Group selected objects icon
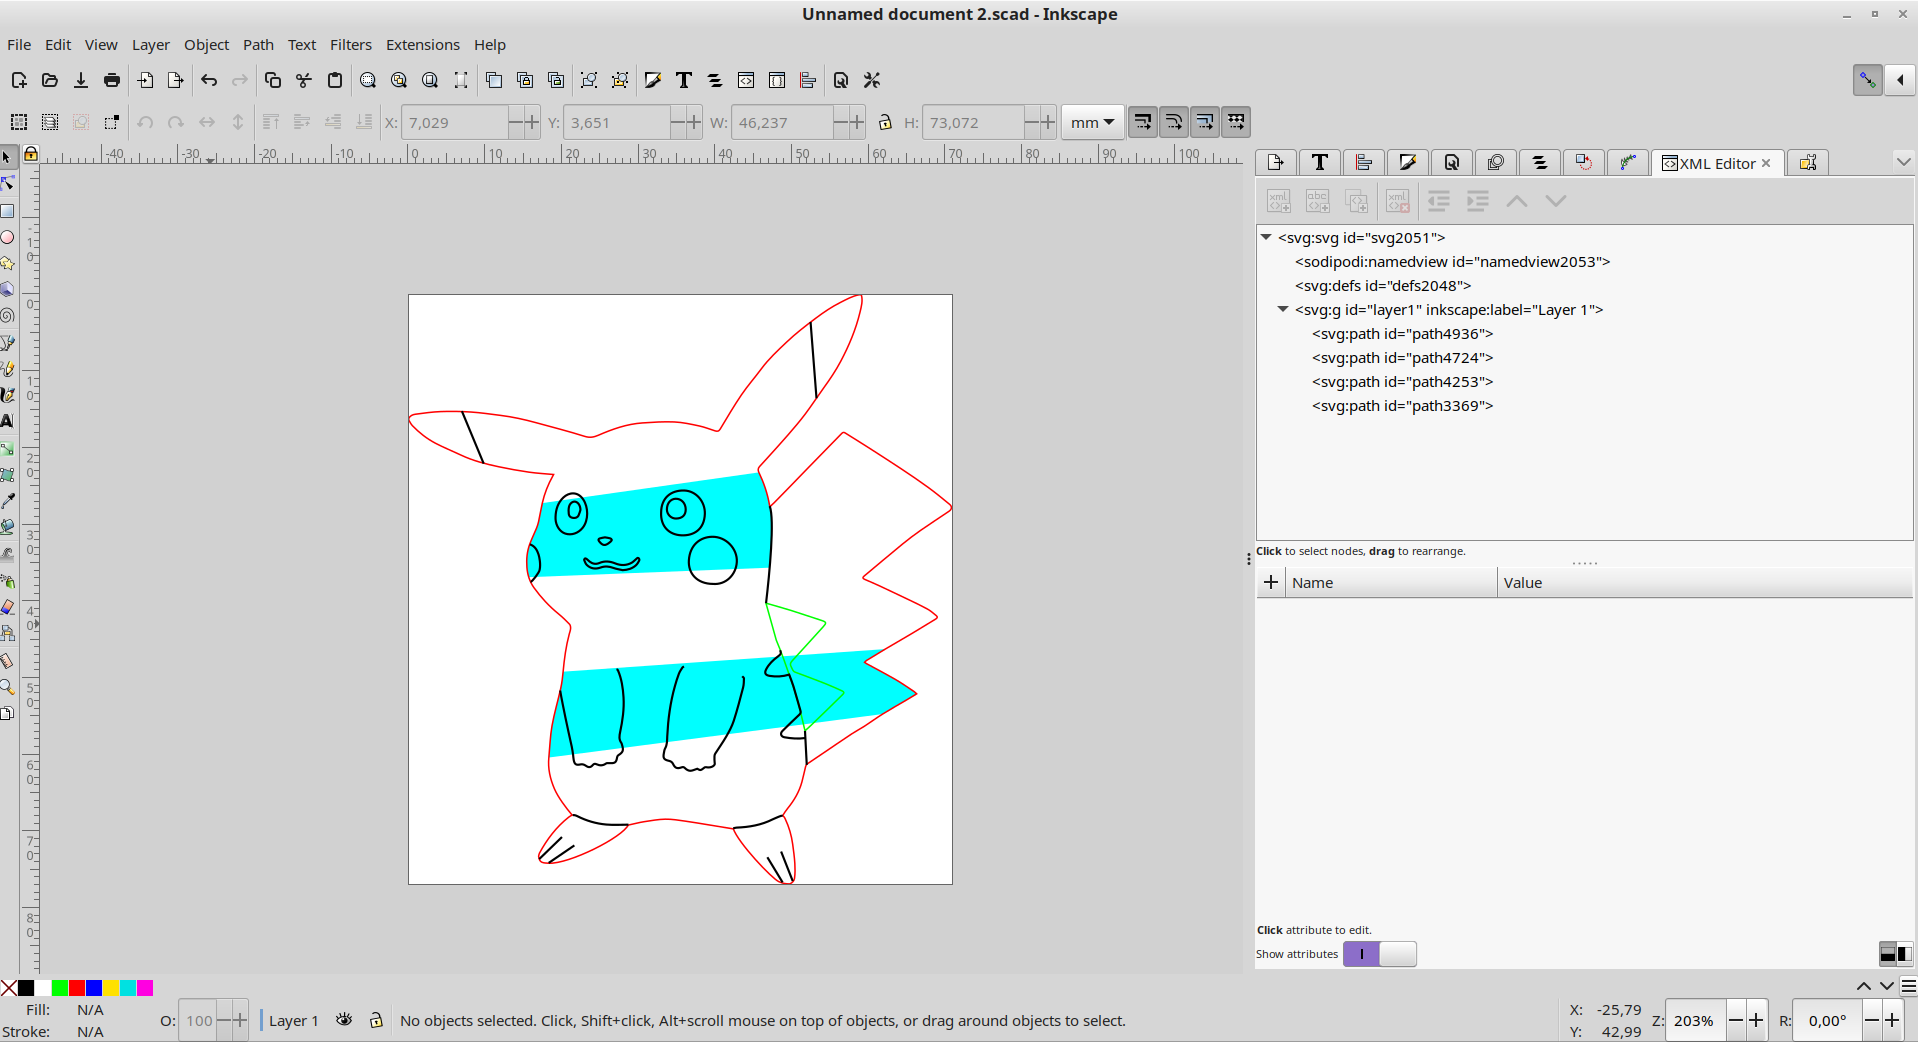The height and width of the screenshot is (1042, 1918). (589, 80)
